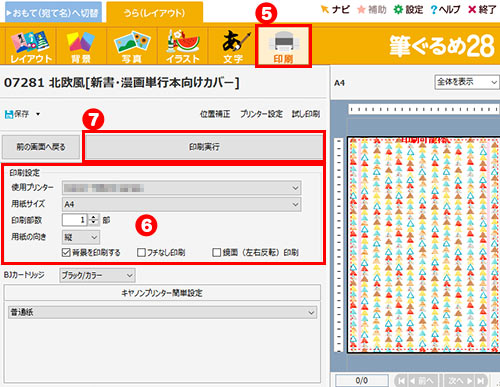The image size is (500, 387).
Task: Switch to おもて(宛て名)へ切替 tab
Action: 53,13
